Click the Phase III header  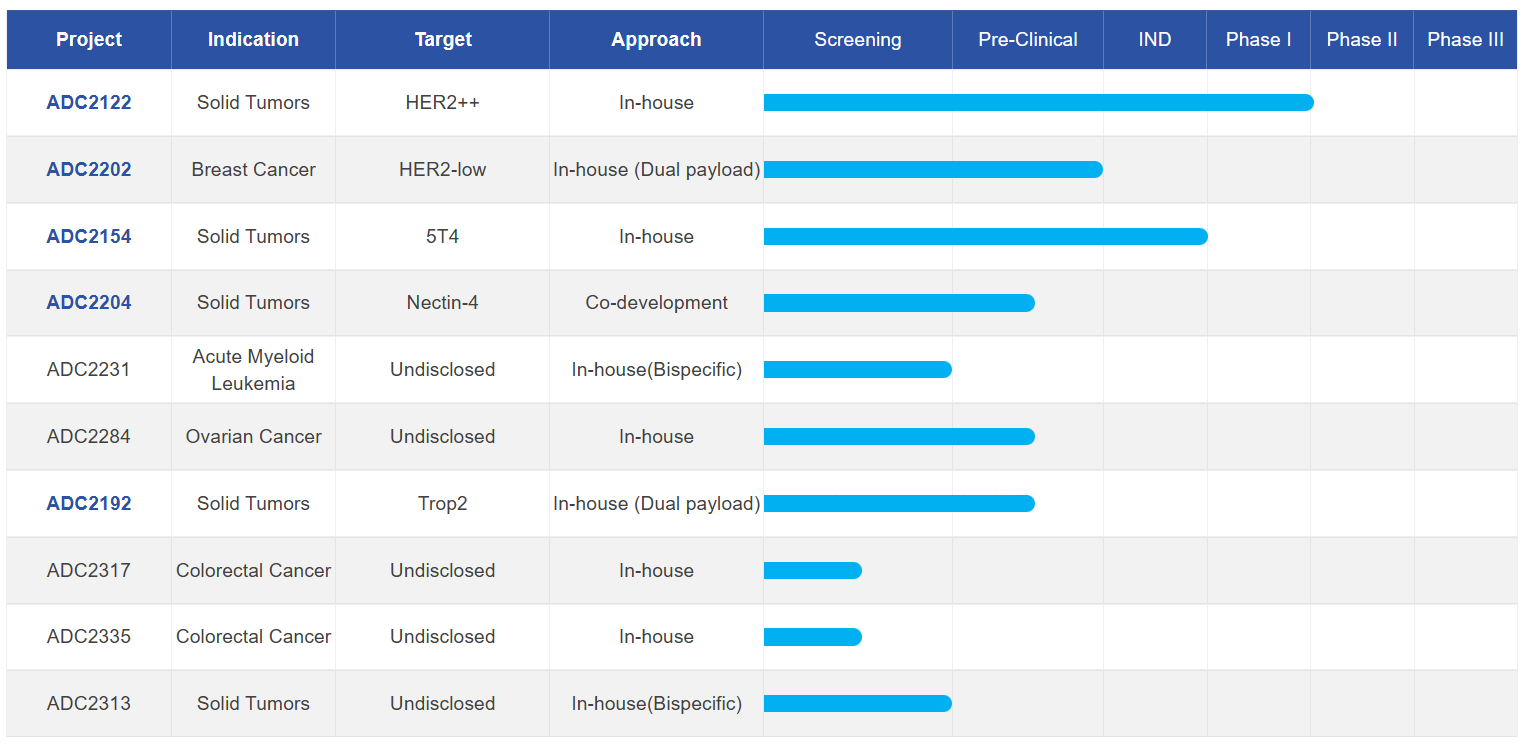pos(1465,39)
